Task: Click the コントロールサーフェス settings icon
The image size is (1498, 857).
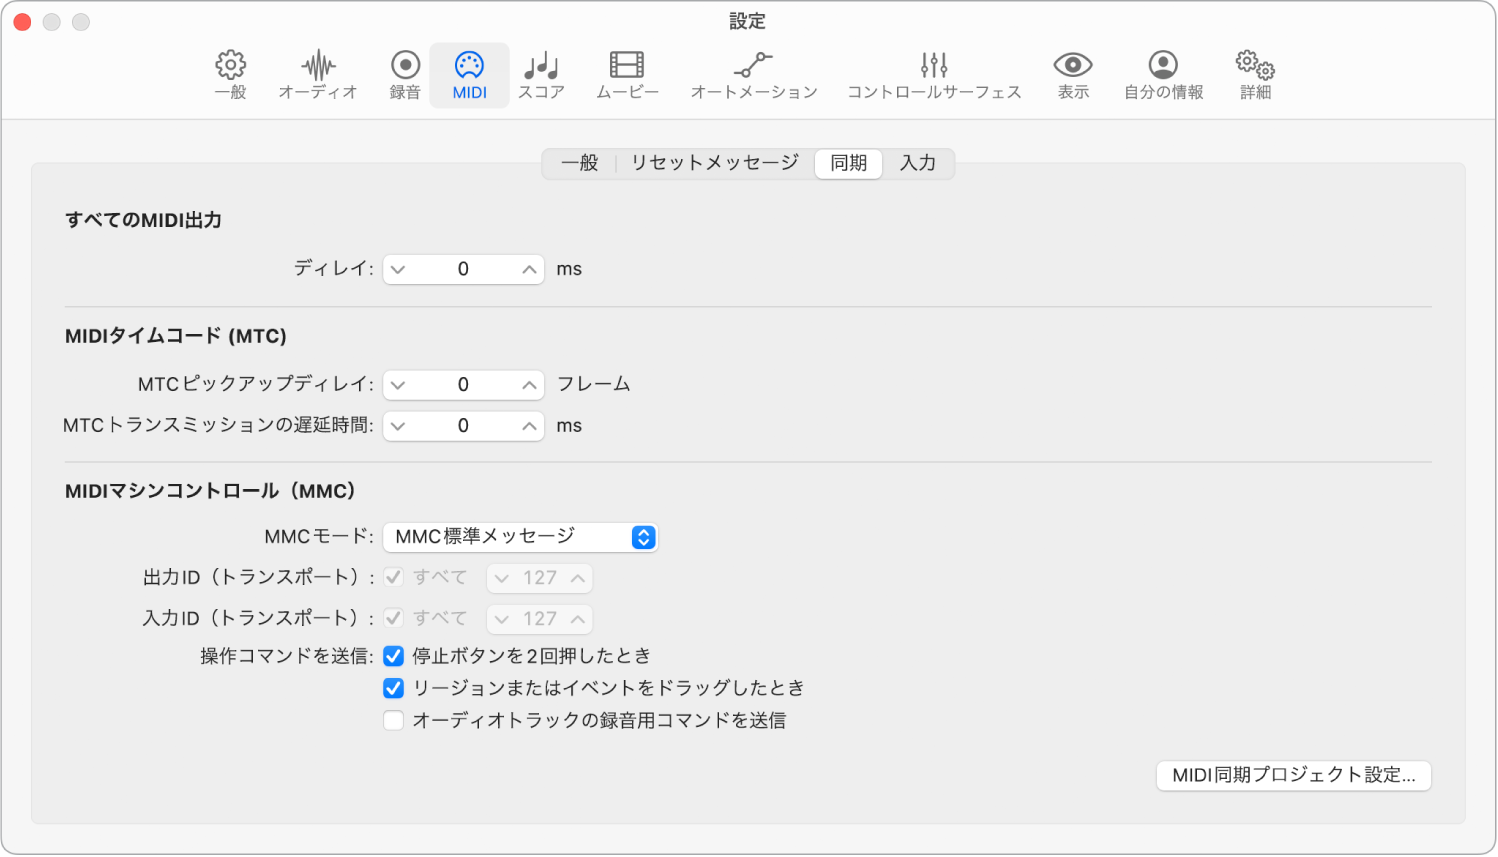Action: point(933,75)
